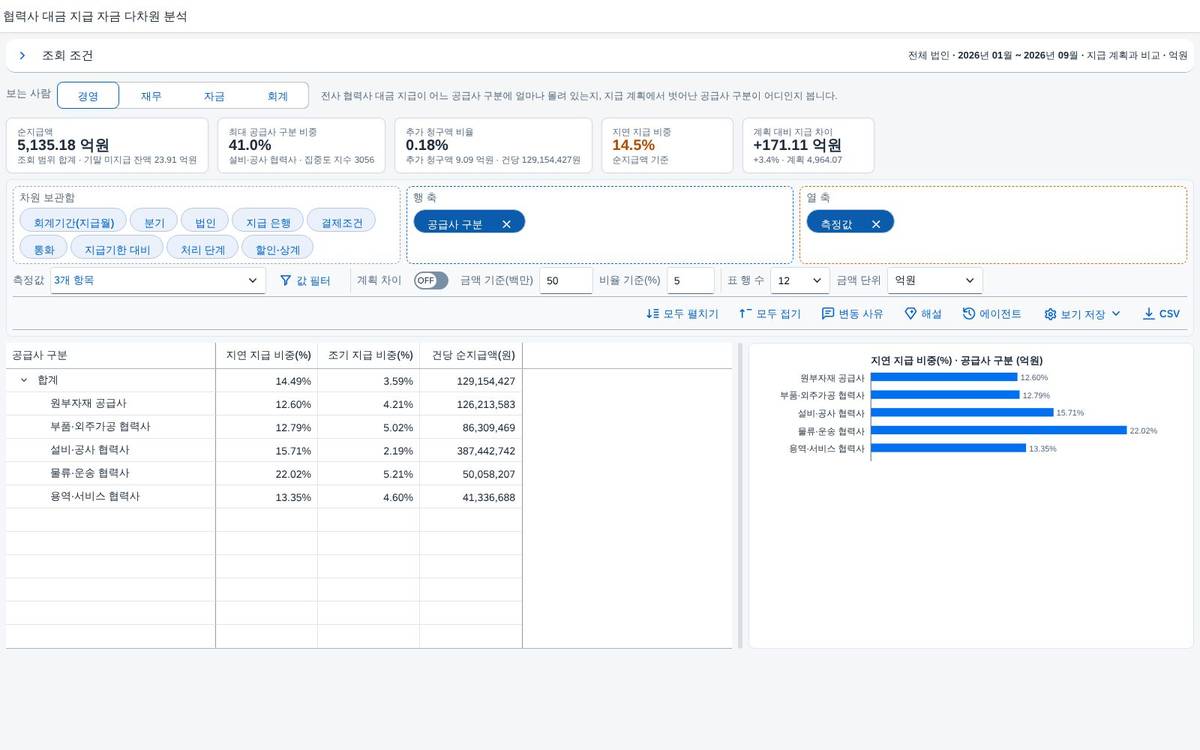Click the 변동 사유 comment icon
The image size is (1200, 750).
[828, 314]
